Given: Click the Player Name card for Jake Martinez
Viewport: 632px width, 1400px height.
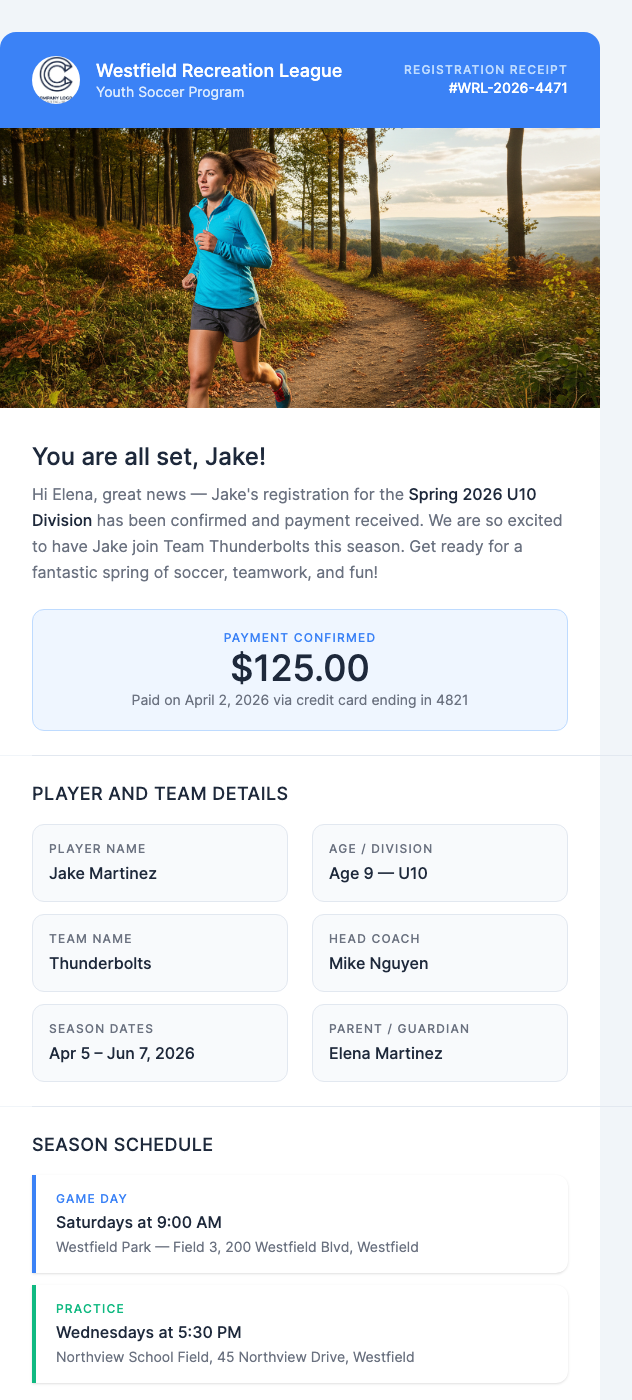Looking at the screenshot, I should [x=160, y=862].
